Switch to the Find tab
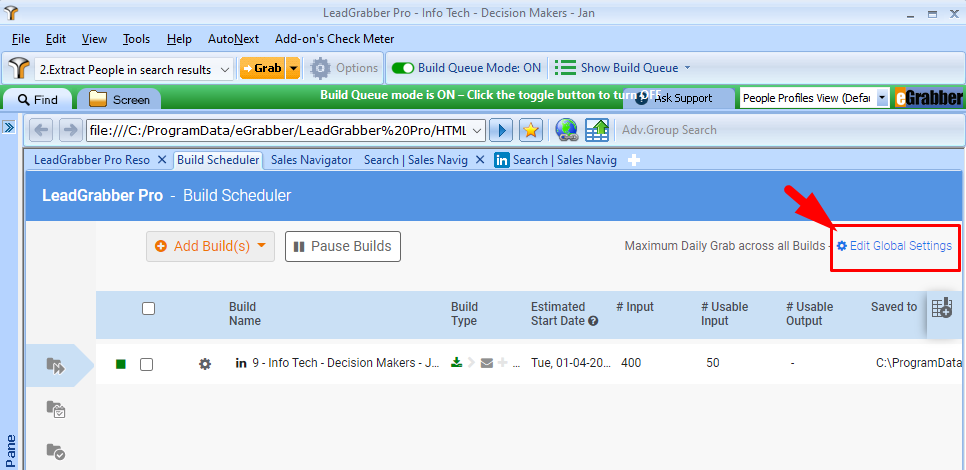The width and height of the screenshot is (966, 470). [38, 99]
